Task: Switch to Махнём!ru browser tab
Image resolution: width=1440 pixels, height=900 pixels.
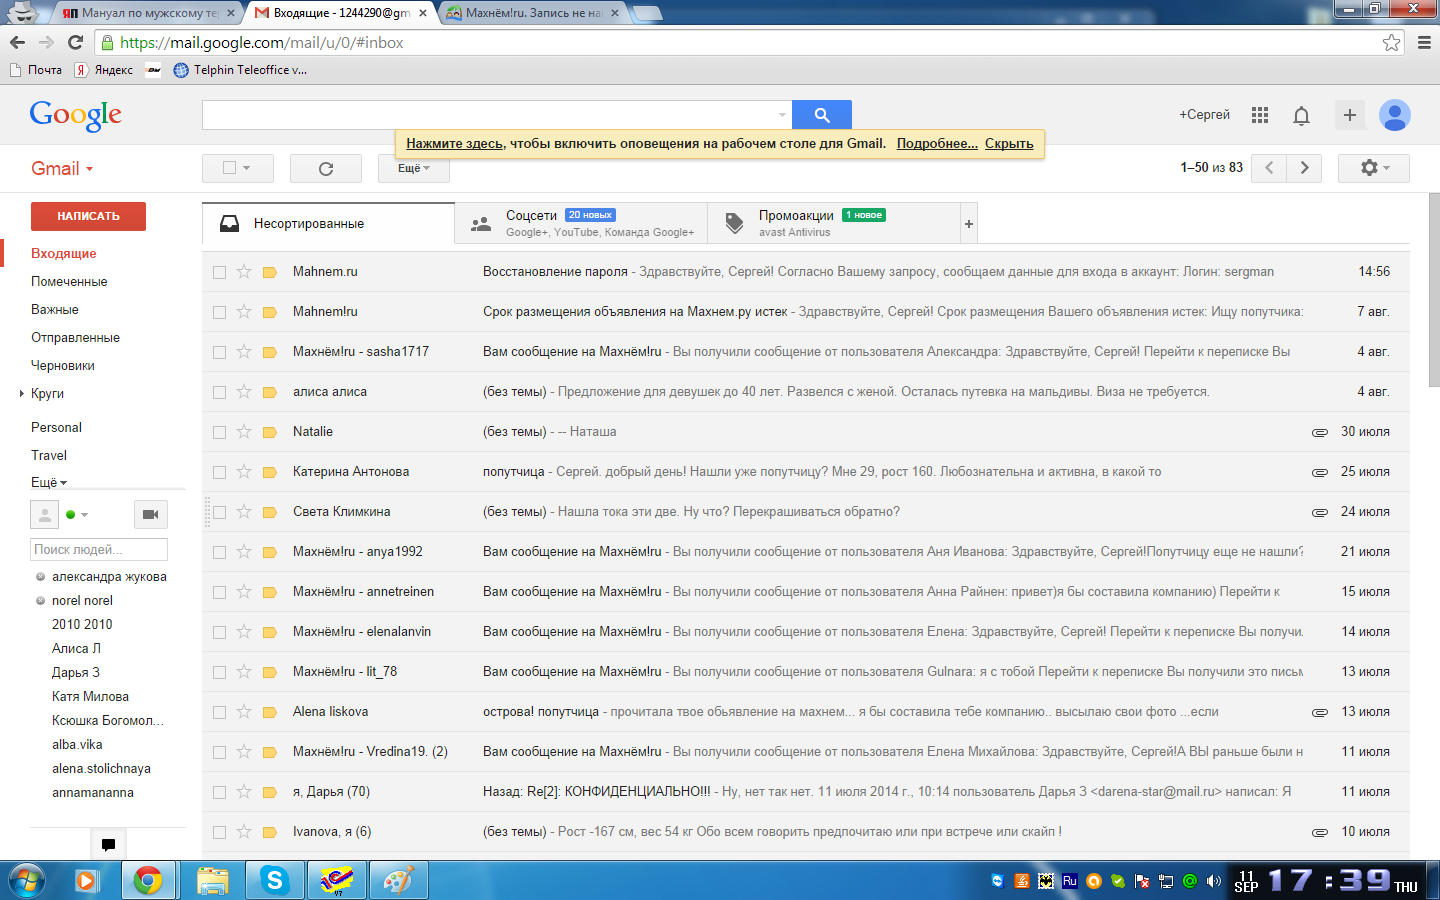Action: 535,13
